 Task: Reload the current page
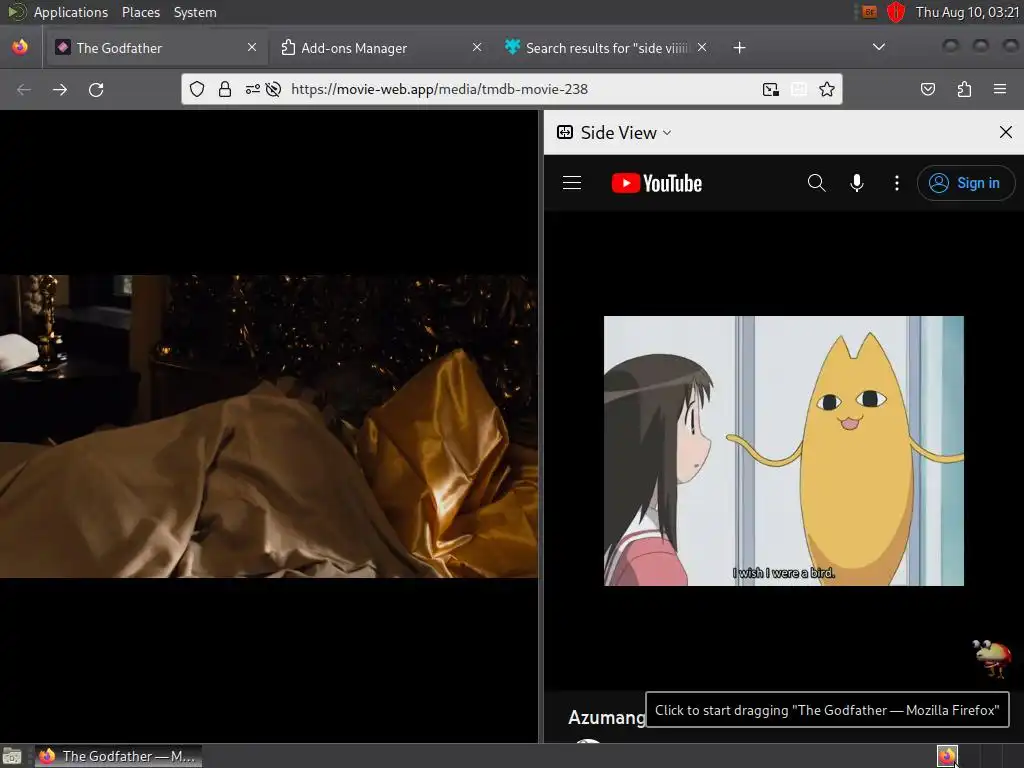pos(96,89)
